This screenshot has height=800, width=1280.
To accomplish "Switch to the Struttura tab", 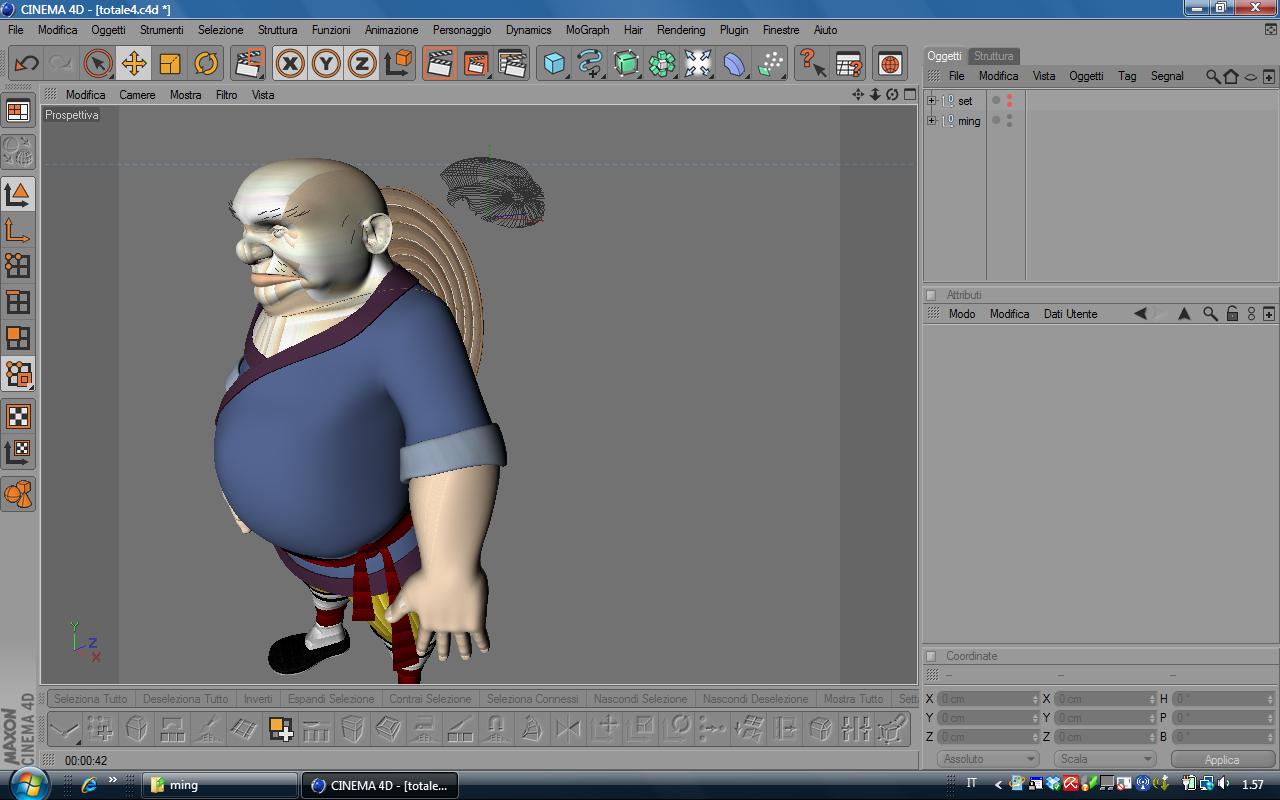I will pyautogui.click(x=993, y=56).
